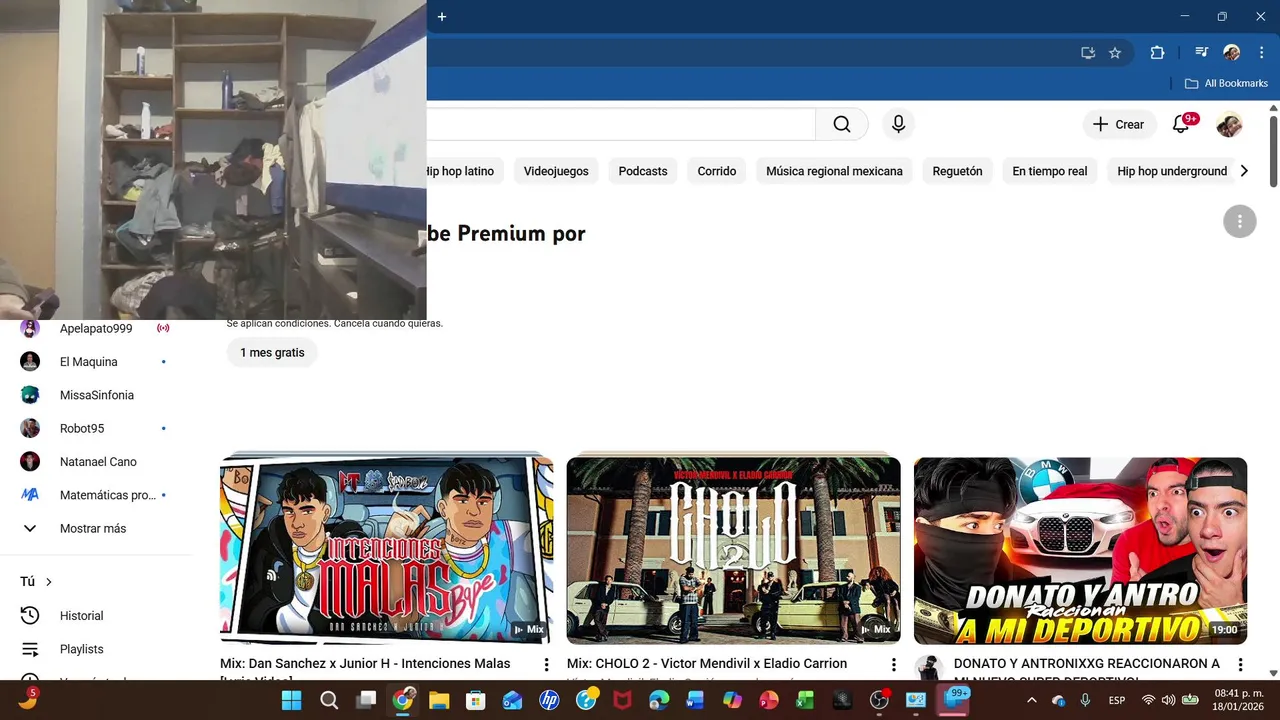Open CHOLO 2 mix thumbnail
The image size is (1280, 720).
(733, 549)
